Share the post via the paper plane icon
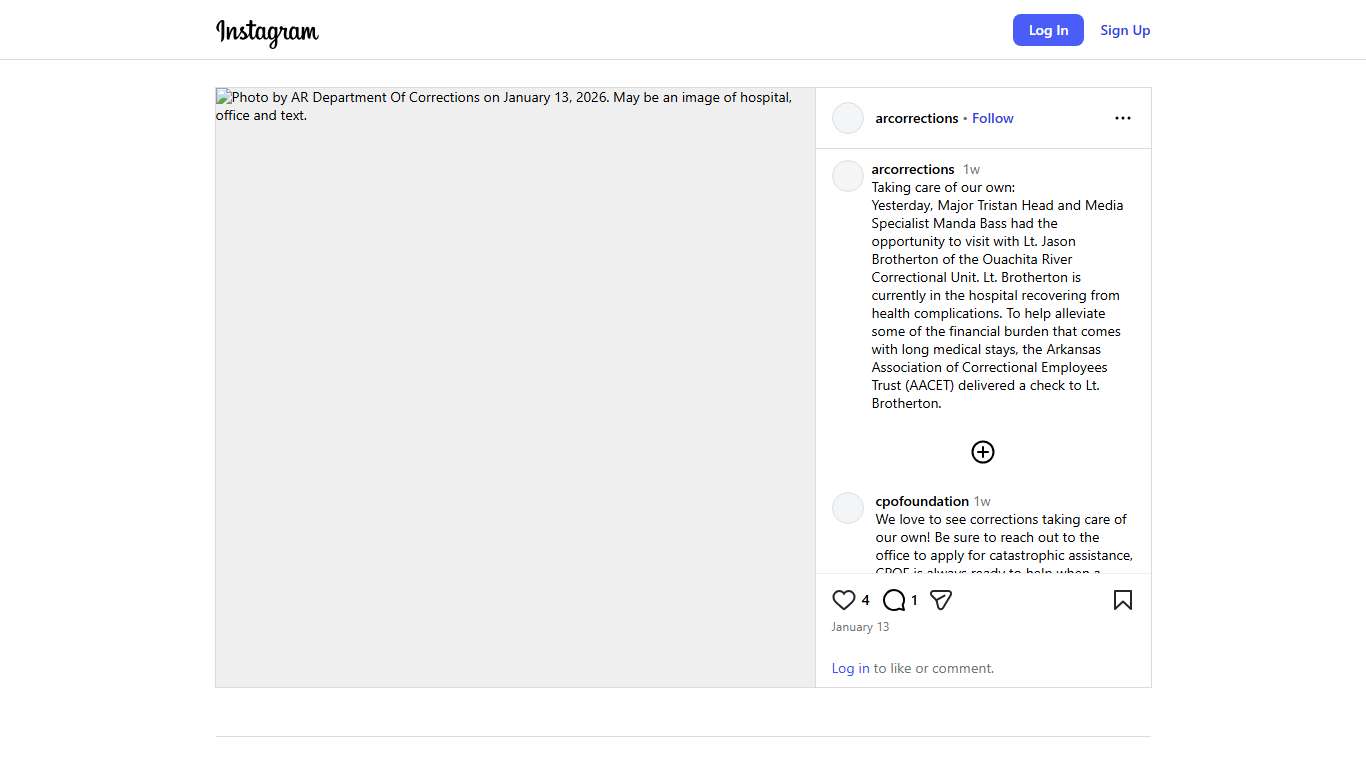This screenshot has height=768, width=1366. click(x=941, y=600)
